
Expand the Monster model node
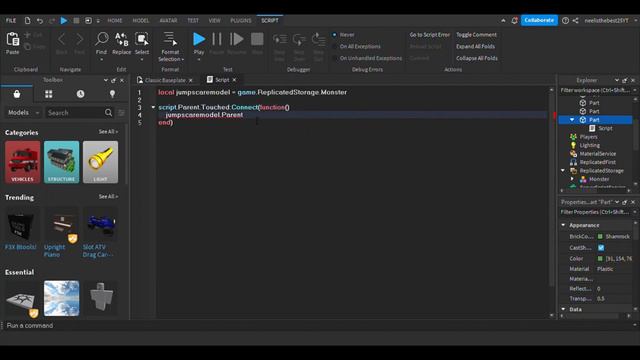coord(572,179)
